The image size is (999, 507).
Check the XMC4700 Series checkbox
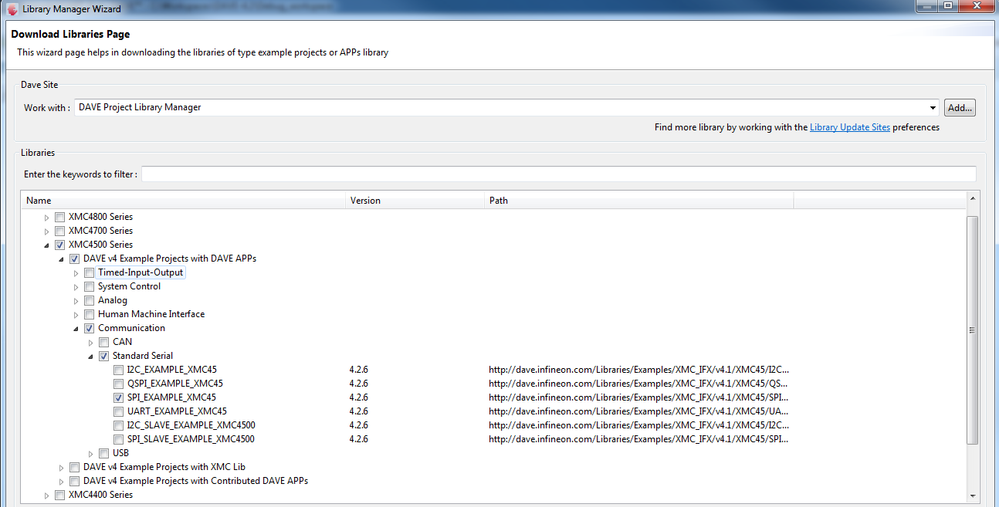(60, 231)
